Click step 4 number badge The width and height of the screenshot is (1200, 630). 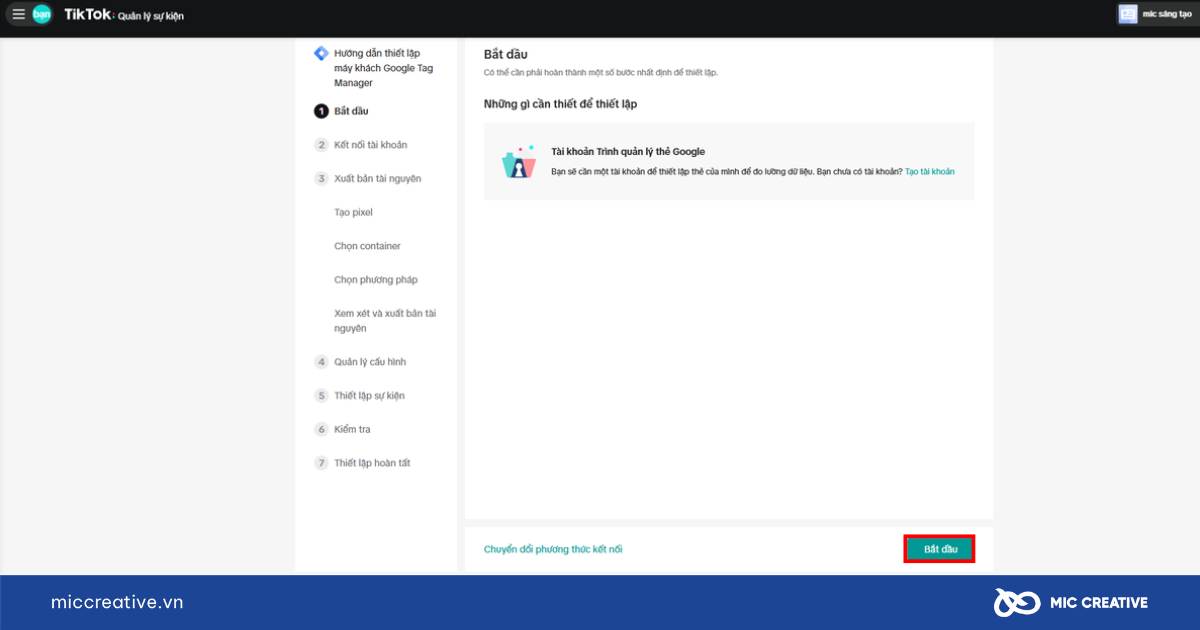[321, 362]
